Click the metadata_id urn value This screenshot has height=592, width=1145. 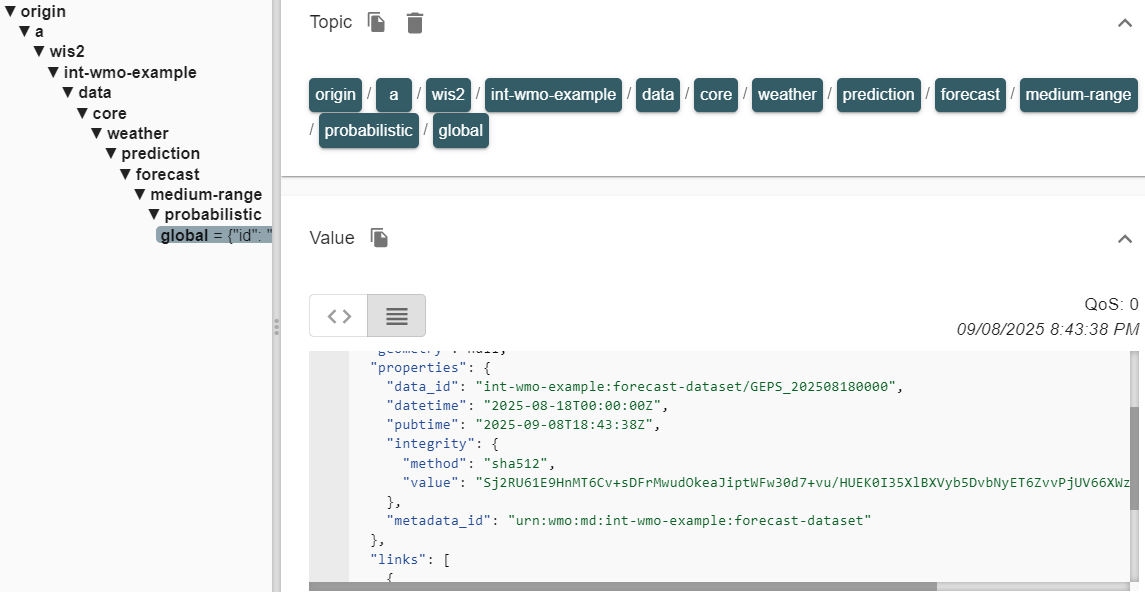[x=689, y=520]
